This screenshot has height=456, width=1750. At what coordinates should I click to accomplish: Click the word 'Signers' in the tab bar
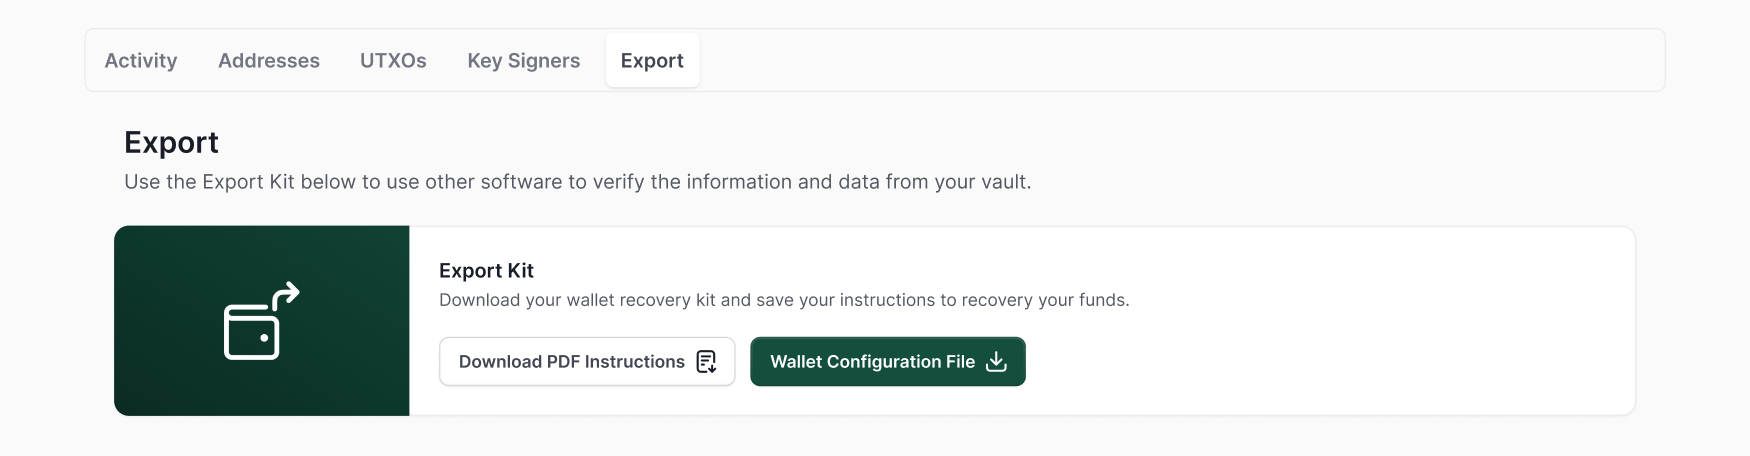pyautogui.click(x=544, y=61)
